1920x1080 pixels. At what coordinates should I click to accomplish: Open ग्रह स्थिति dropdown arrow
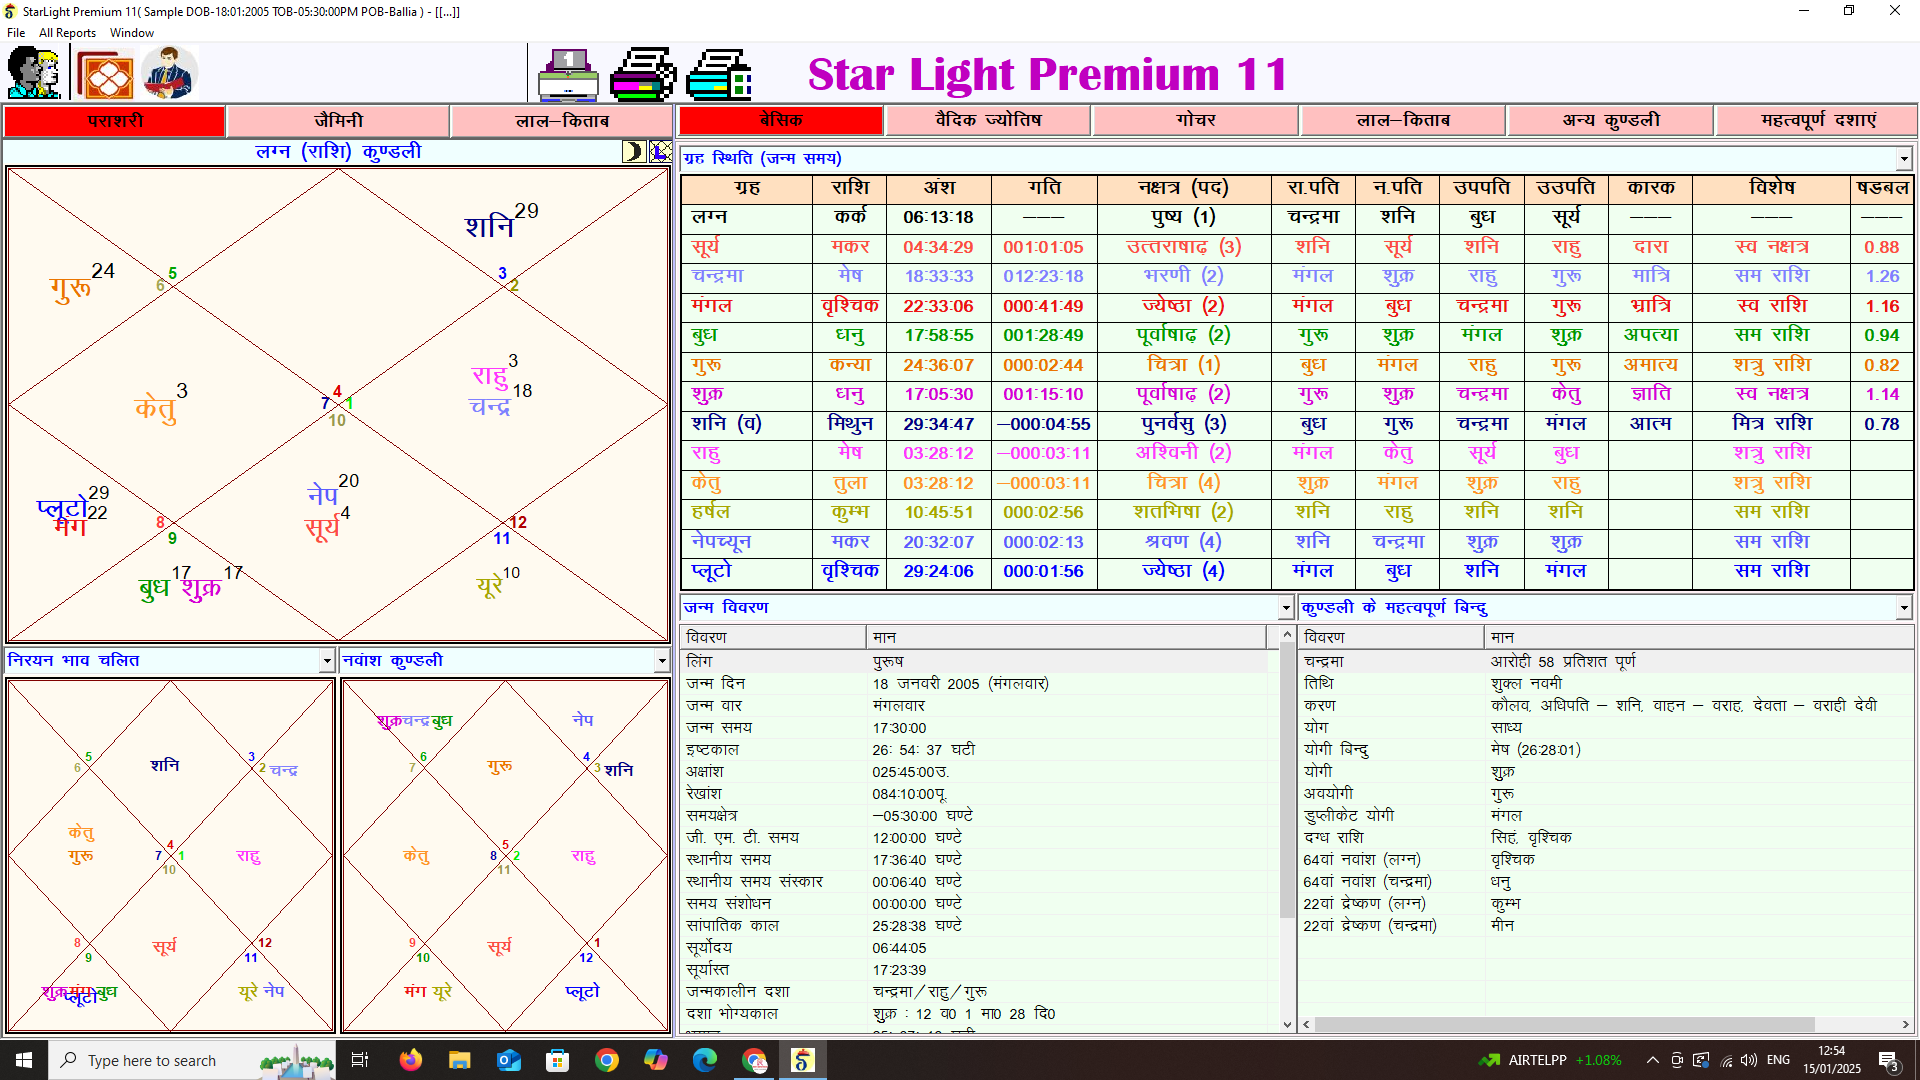click(x=1903, y=159)
